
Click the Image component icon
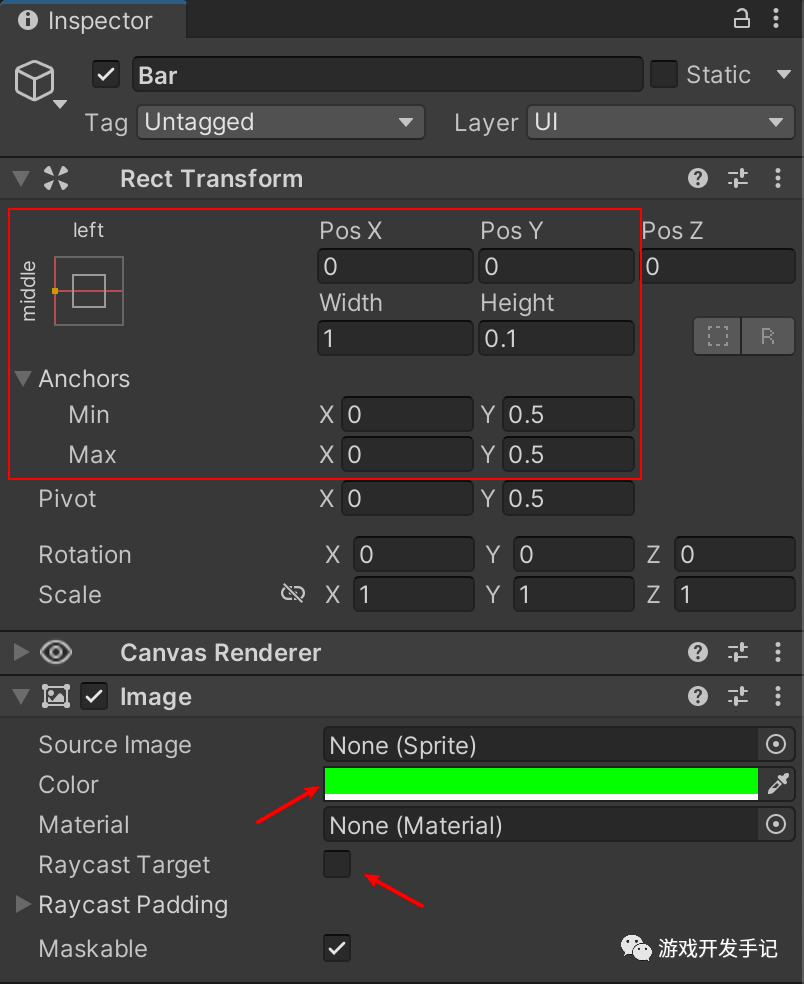coord(56,696)
